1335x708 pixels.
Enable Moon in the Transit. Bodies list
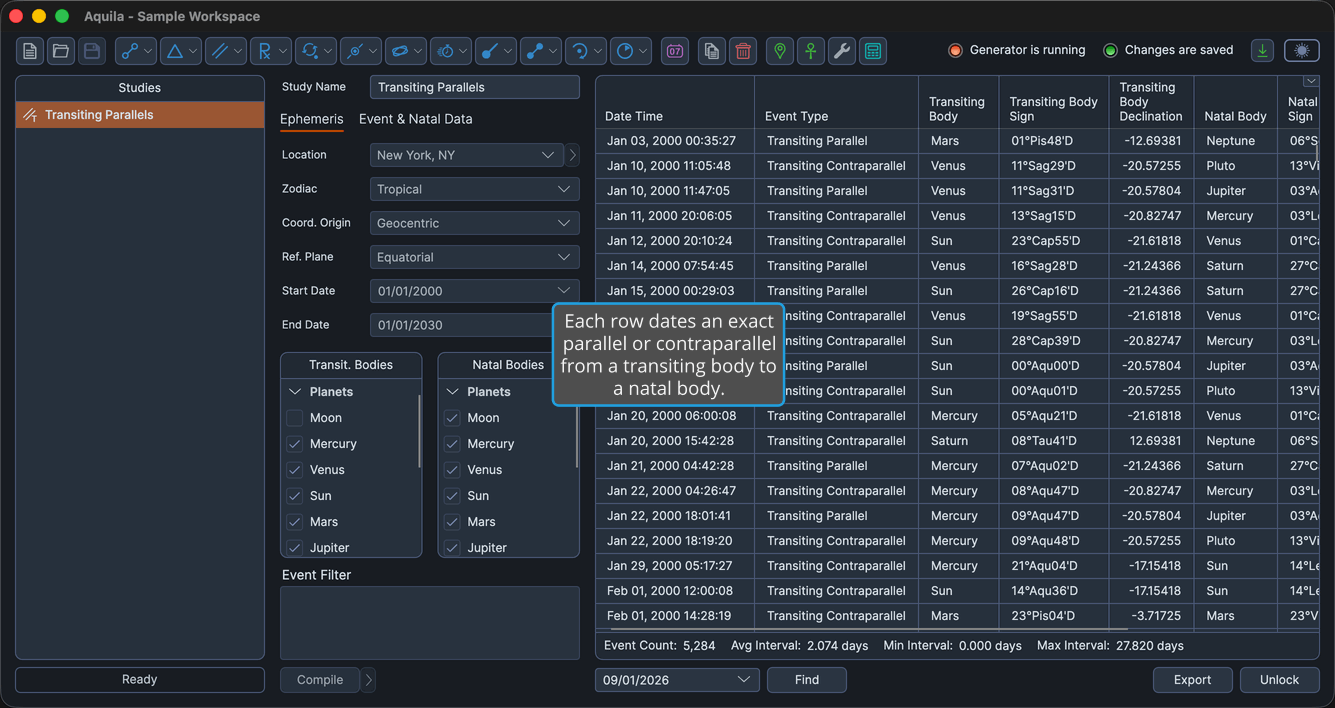pos(295,418)
